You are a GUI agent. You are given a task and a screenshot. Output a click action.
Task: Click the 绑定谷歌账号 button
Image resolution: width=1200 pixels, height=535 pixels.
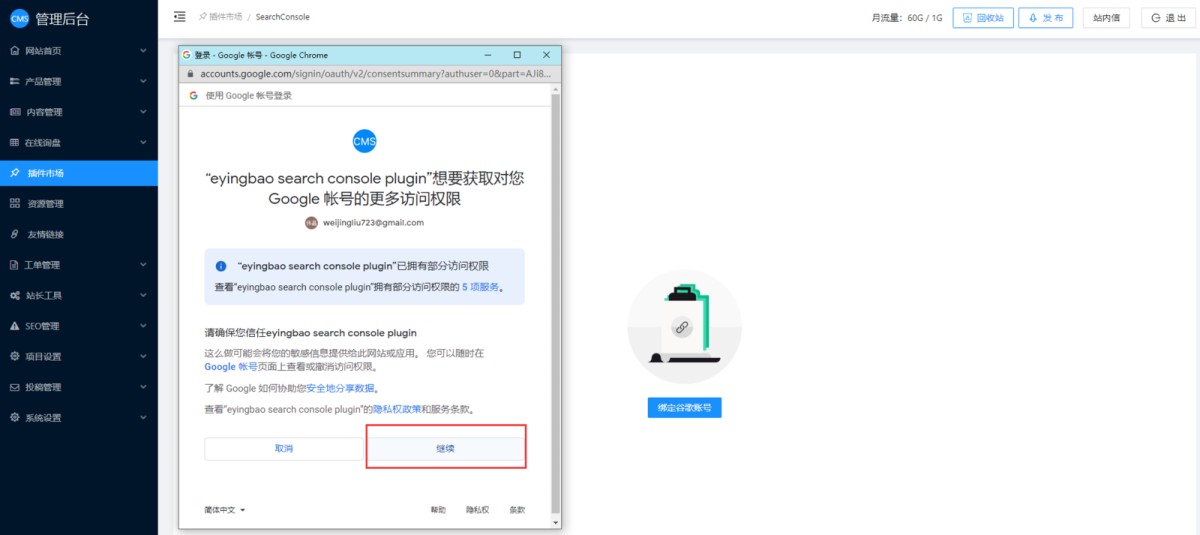coord(684,407)
